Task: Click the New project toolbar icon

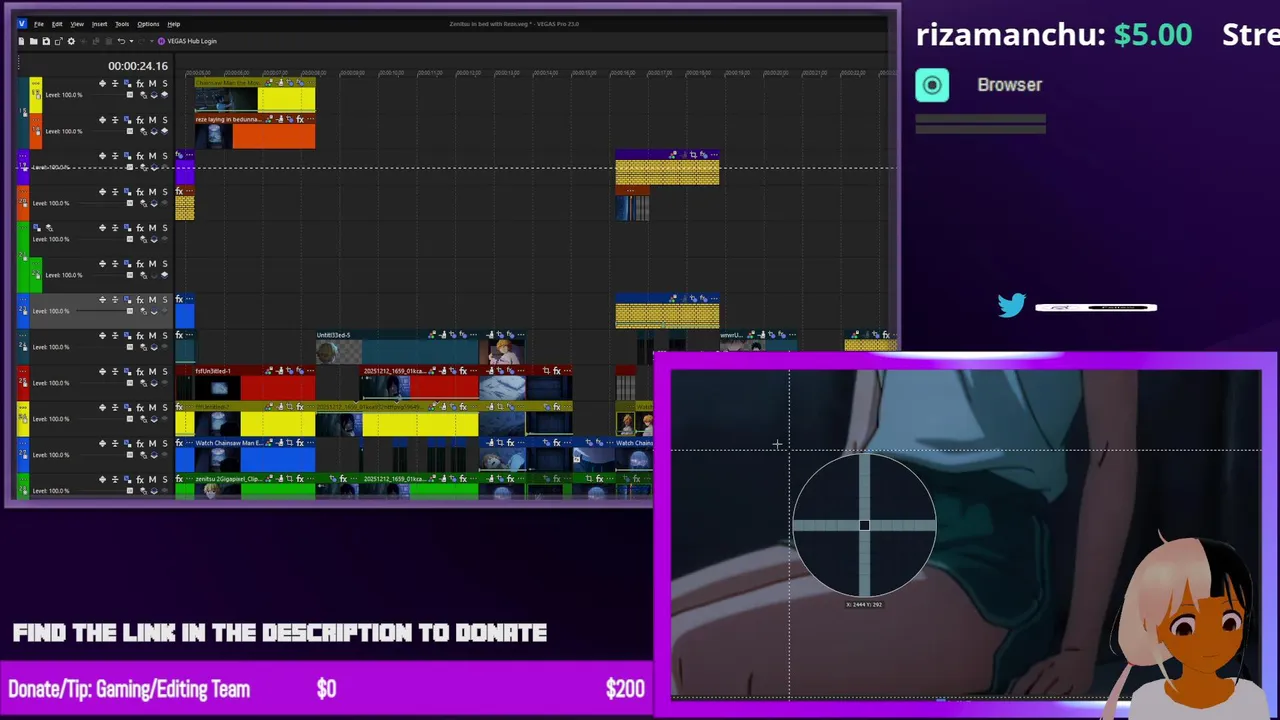Action: [x=21, y=41]
